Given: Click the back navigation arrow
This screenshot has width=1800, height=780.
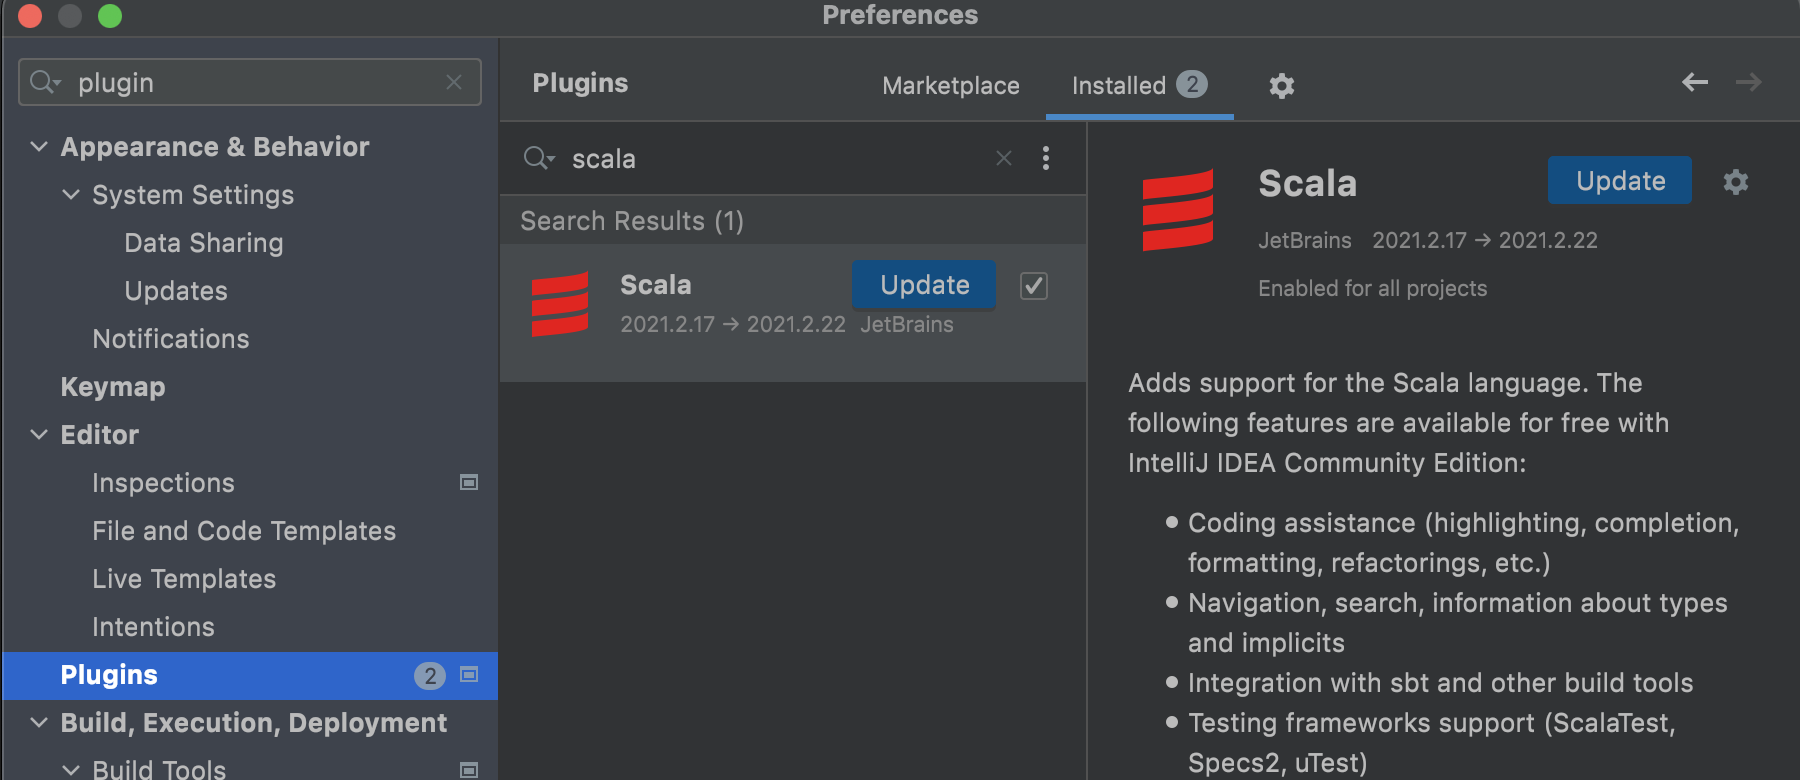Looking at the screenshot, I should click(1694, 83).
